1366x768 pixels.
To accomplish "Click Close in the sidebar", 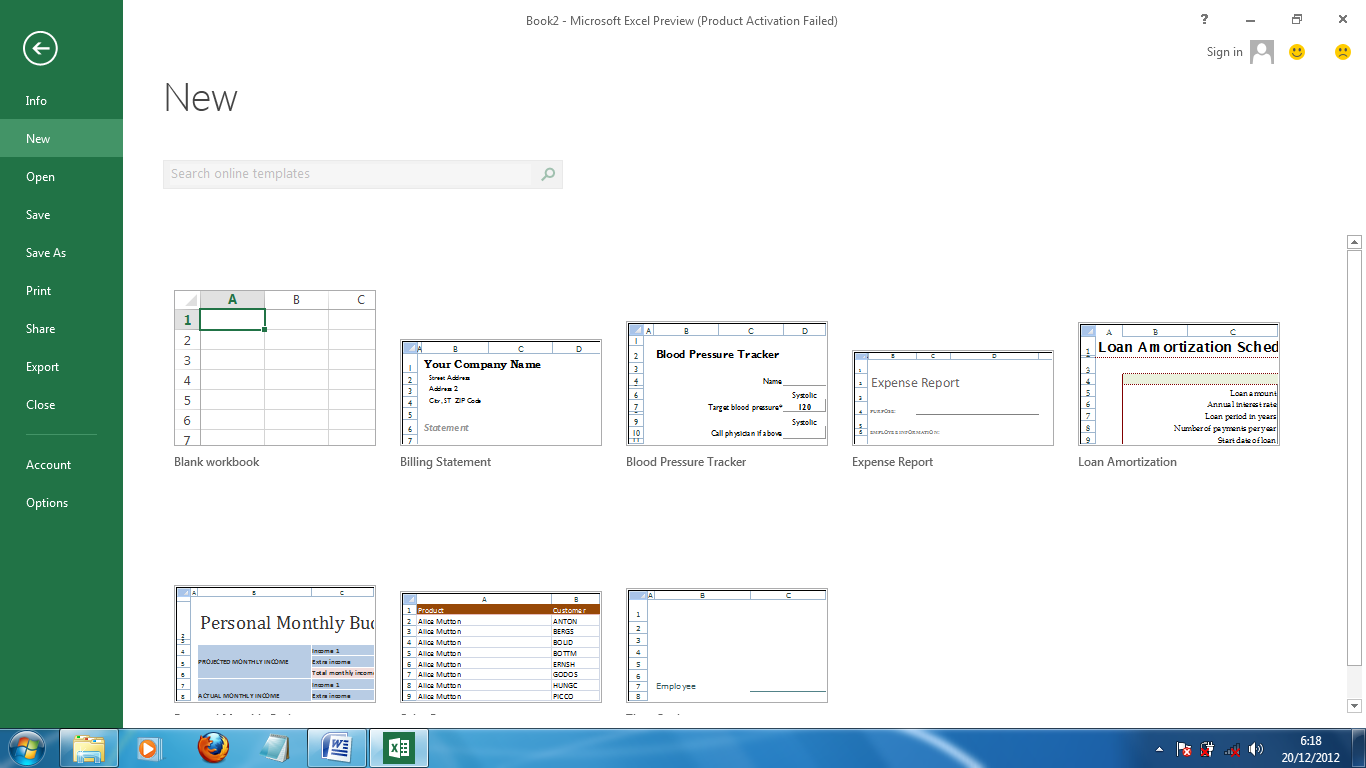I will 61,405.
